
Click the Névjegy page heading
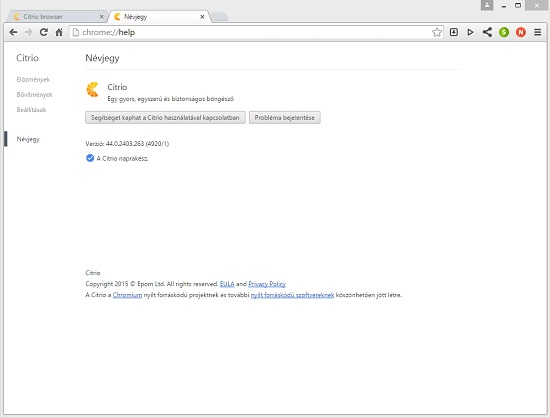[x=102, y=58]
